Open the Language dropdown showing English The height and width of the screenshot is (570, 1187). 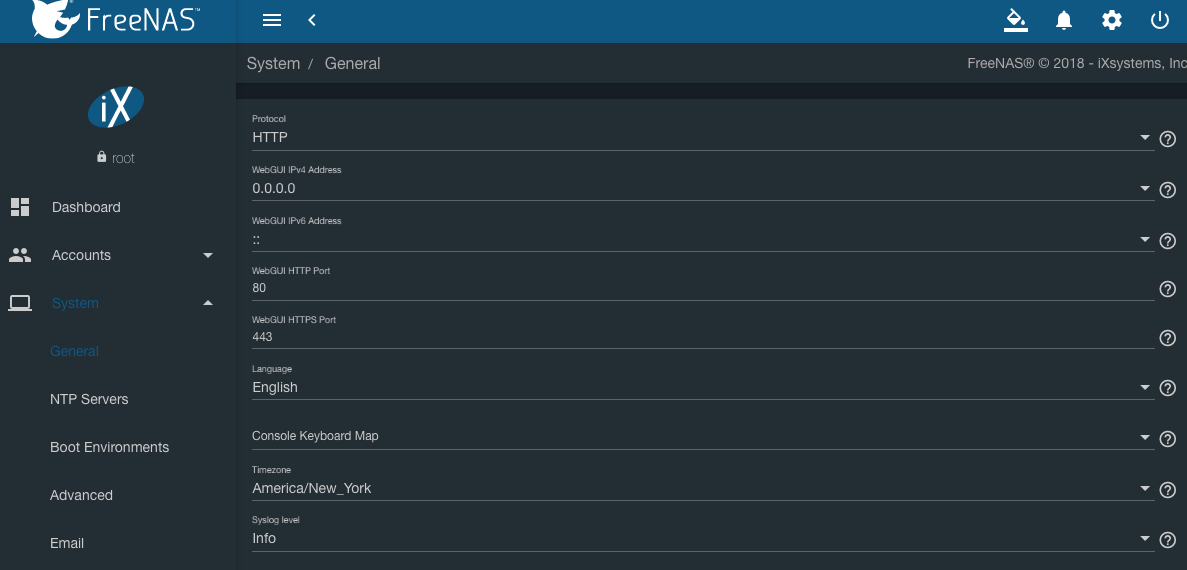700,388
